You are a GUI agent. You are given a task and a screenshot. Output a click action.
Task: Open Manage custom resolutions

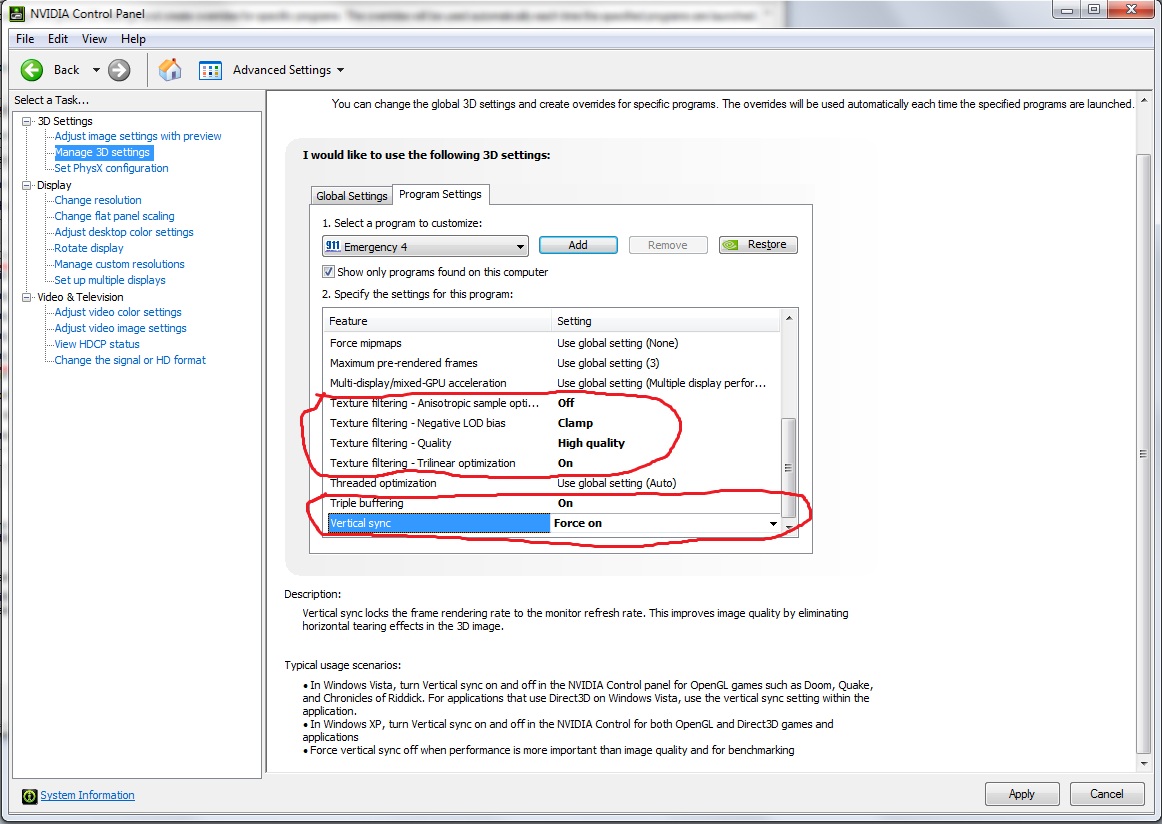[x=119, y=264]
